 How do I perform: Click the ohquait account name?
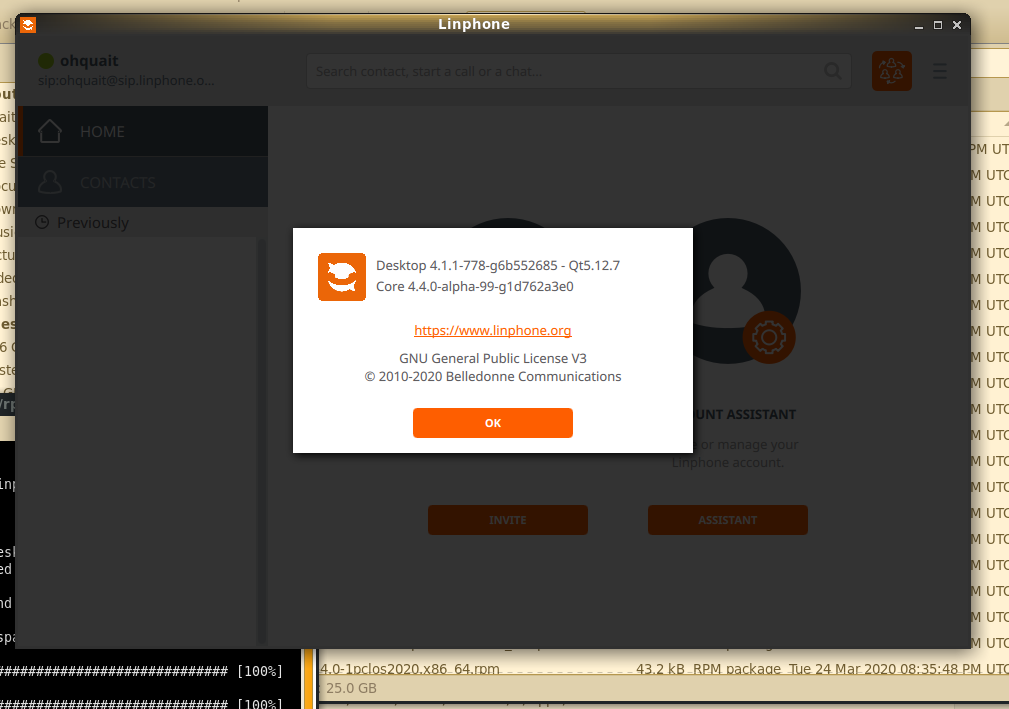coord(89,61)
